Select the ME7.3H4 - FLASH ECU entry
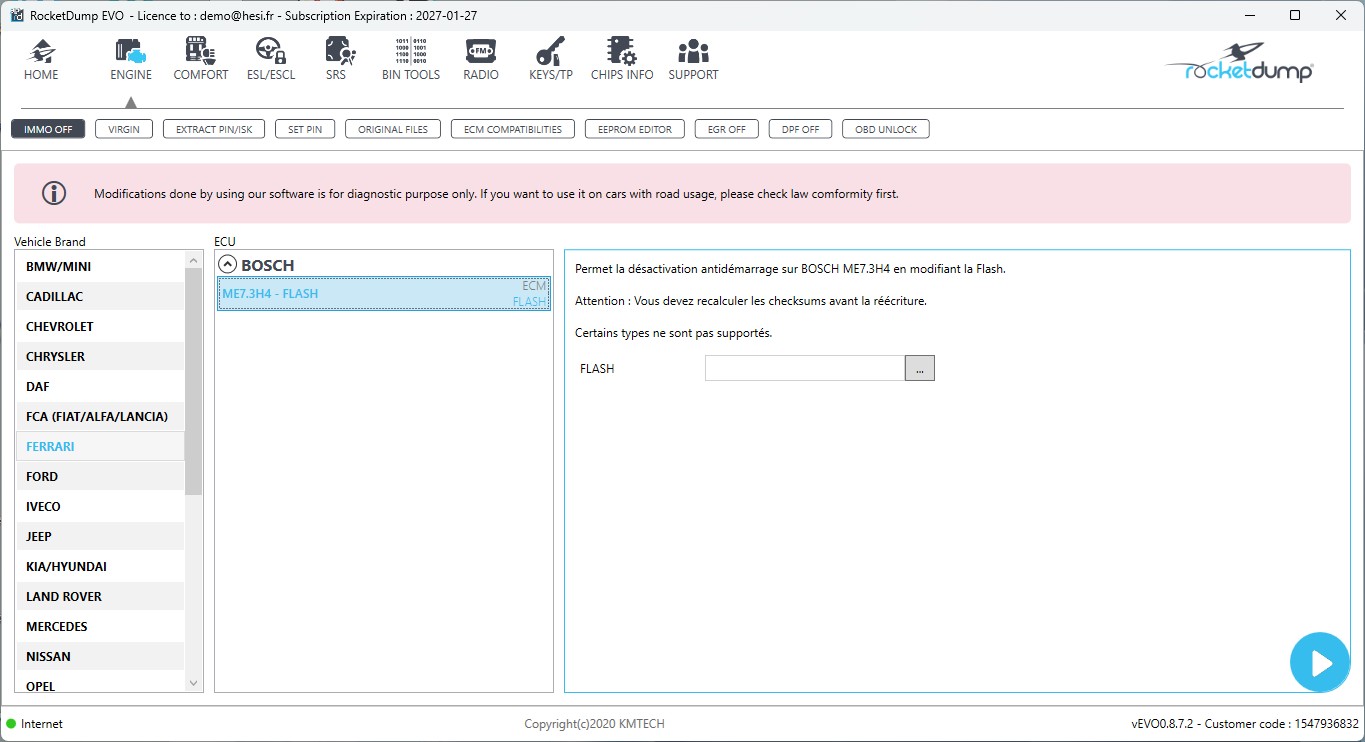The width and height of the screenshot is (1365, 742). 384,294
